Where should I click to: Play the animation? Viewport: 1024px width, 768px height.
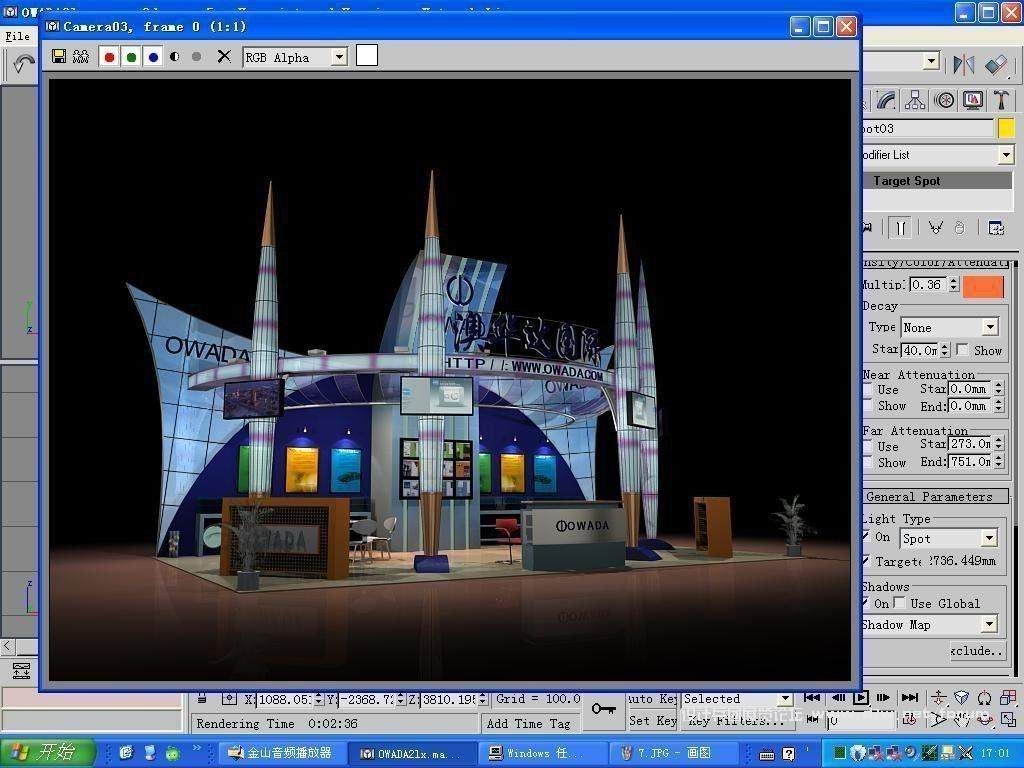pyautogui.click(x=861, y=697)
